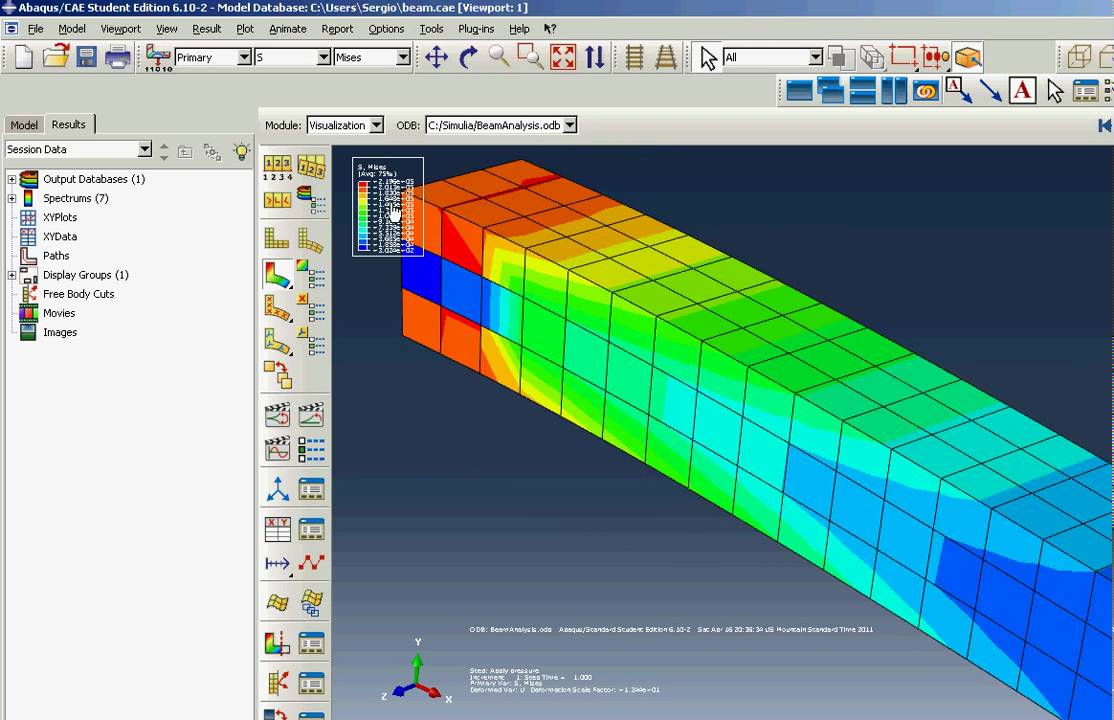Screen dimensions: 1114x720
Task: Select the Create Text annotation tool
Action: (x=1022, y=91)
